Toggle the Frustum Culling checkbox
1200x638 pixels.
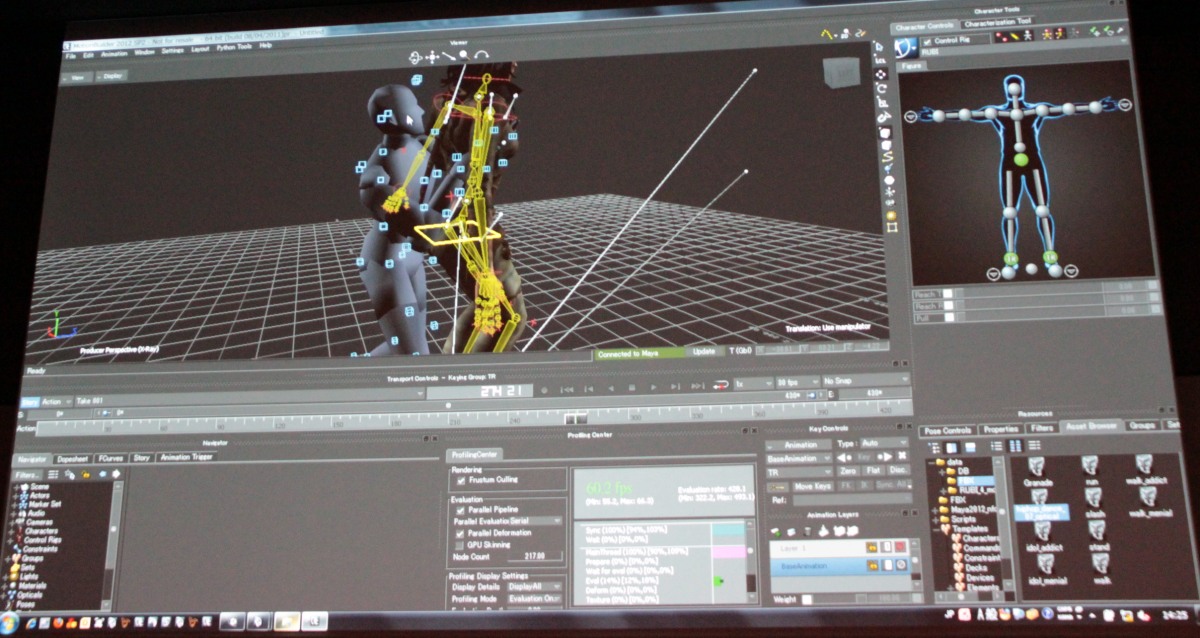point(460,481)
